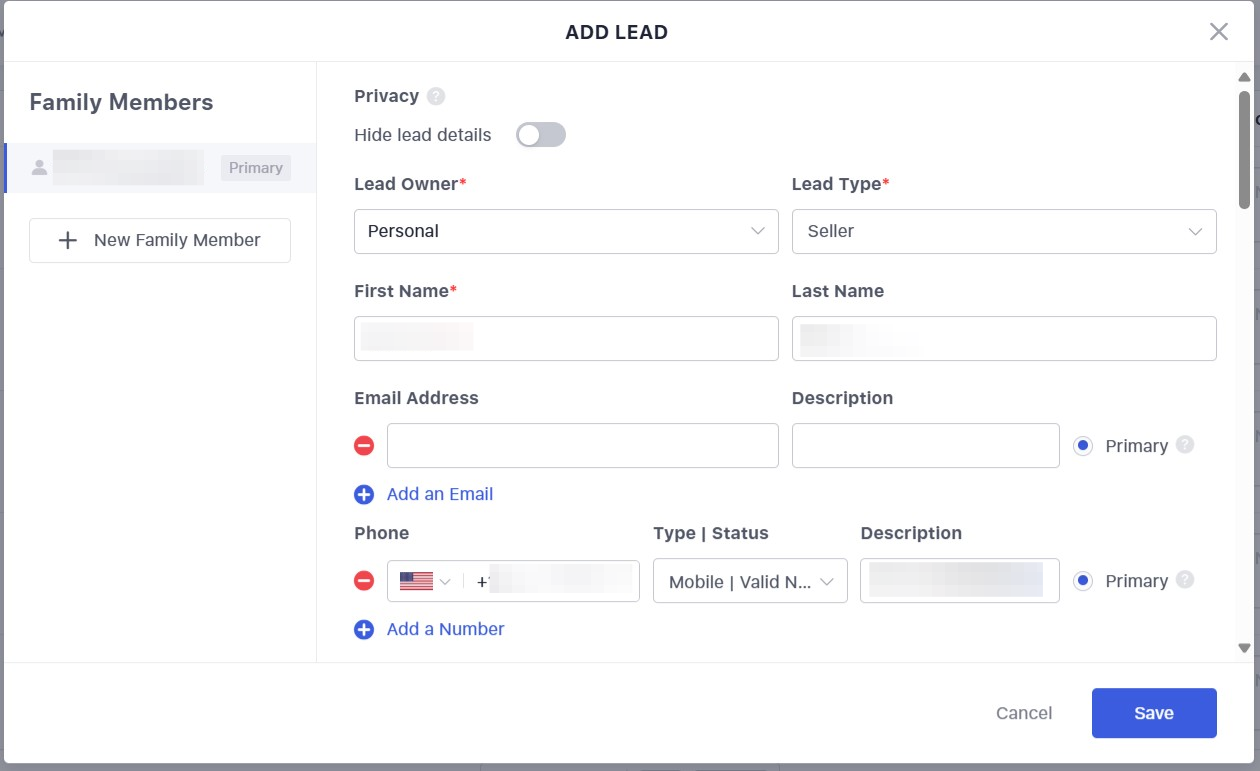Select Primary for the phone number

(x=1082, y=580)
